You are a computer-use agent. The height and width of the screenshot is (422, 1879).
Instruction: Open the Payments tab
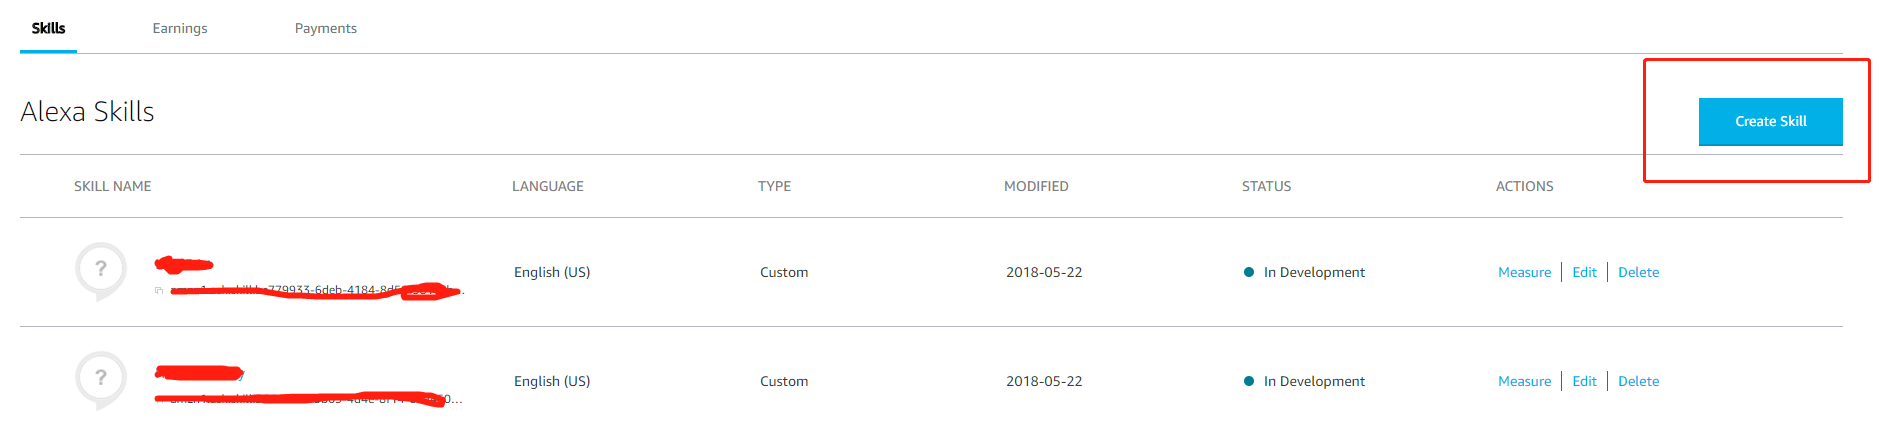325,28
